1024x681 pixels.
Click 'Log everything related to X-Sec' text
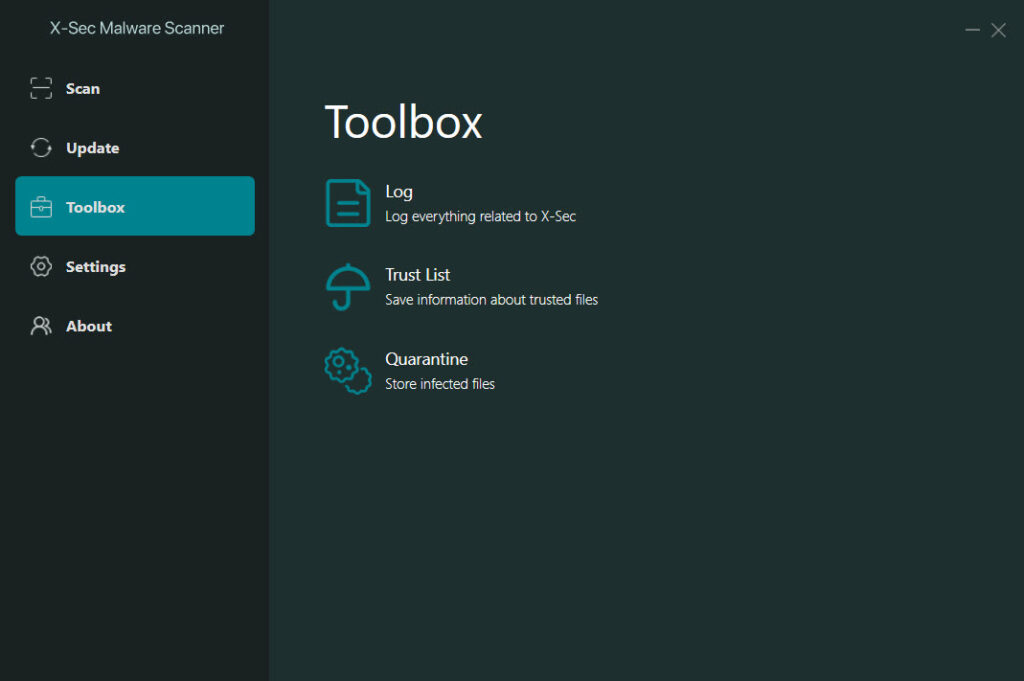481,217
